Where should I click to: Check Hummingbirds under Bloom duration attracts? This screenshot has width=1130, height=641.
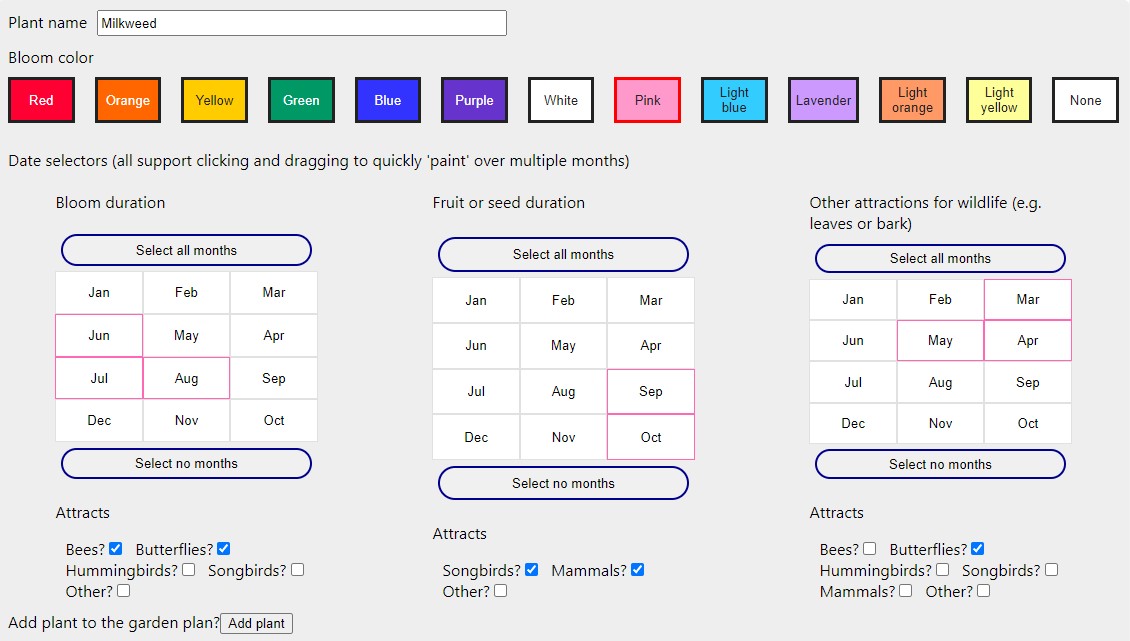[x=188, y=570]
